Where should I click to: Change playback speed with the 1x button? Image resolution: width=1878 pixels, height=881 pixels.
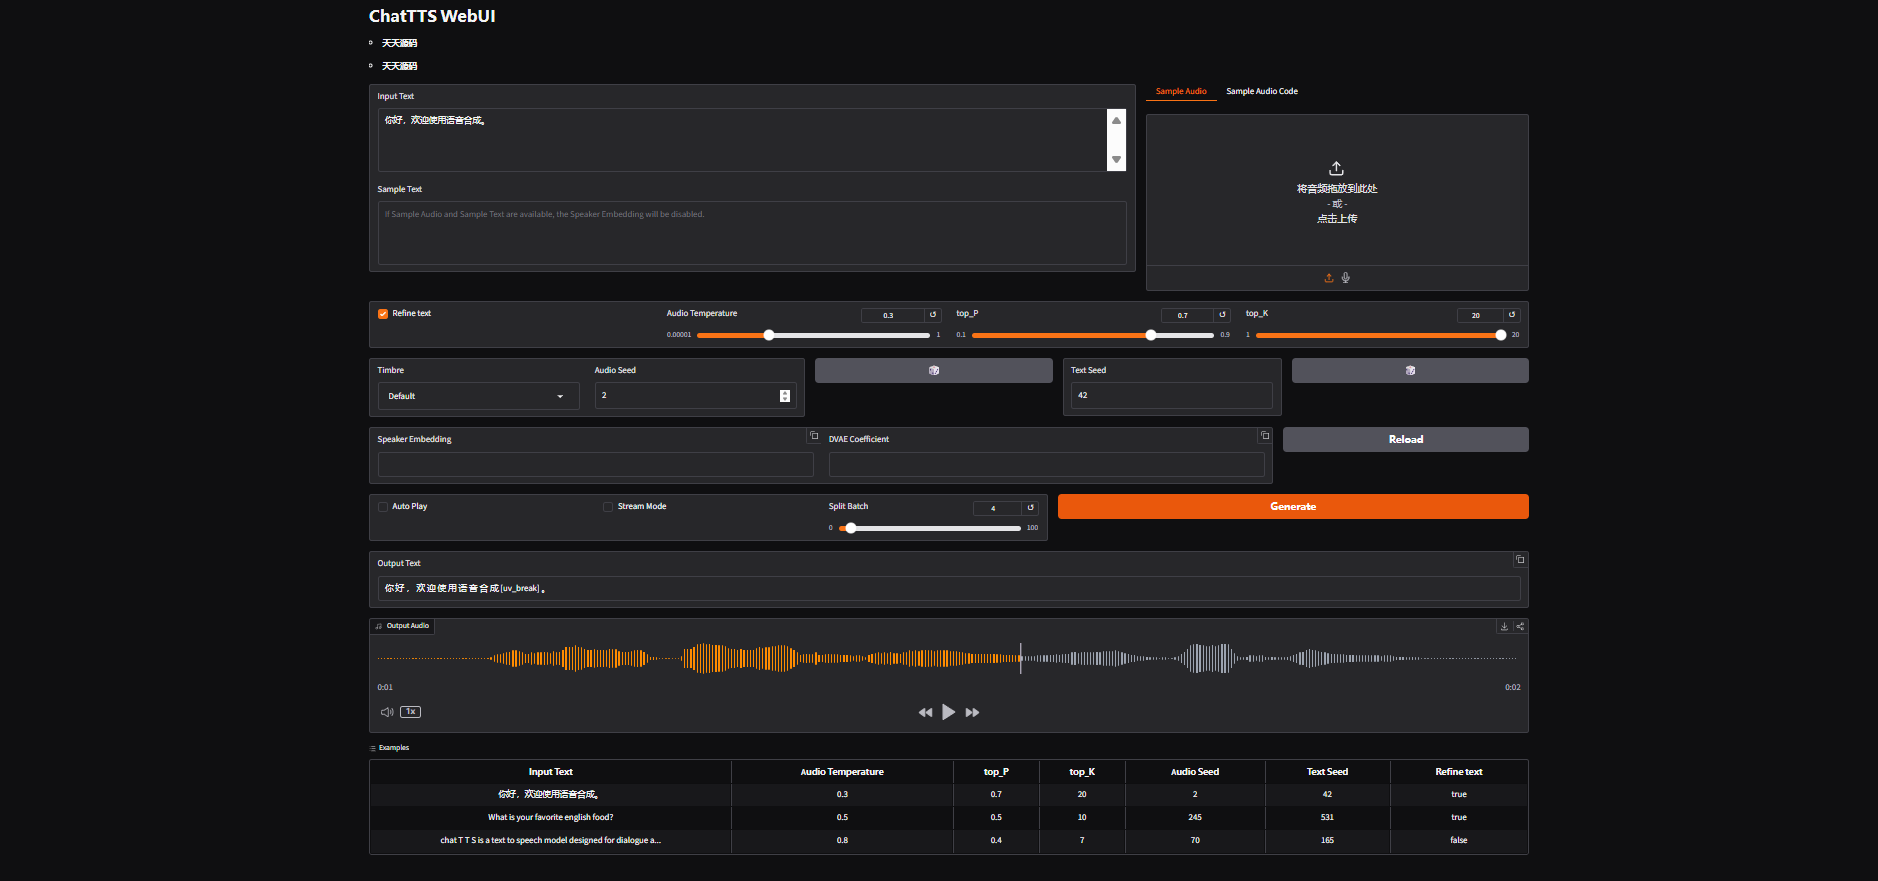410,712
